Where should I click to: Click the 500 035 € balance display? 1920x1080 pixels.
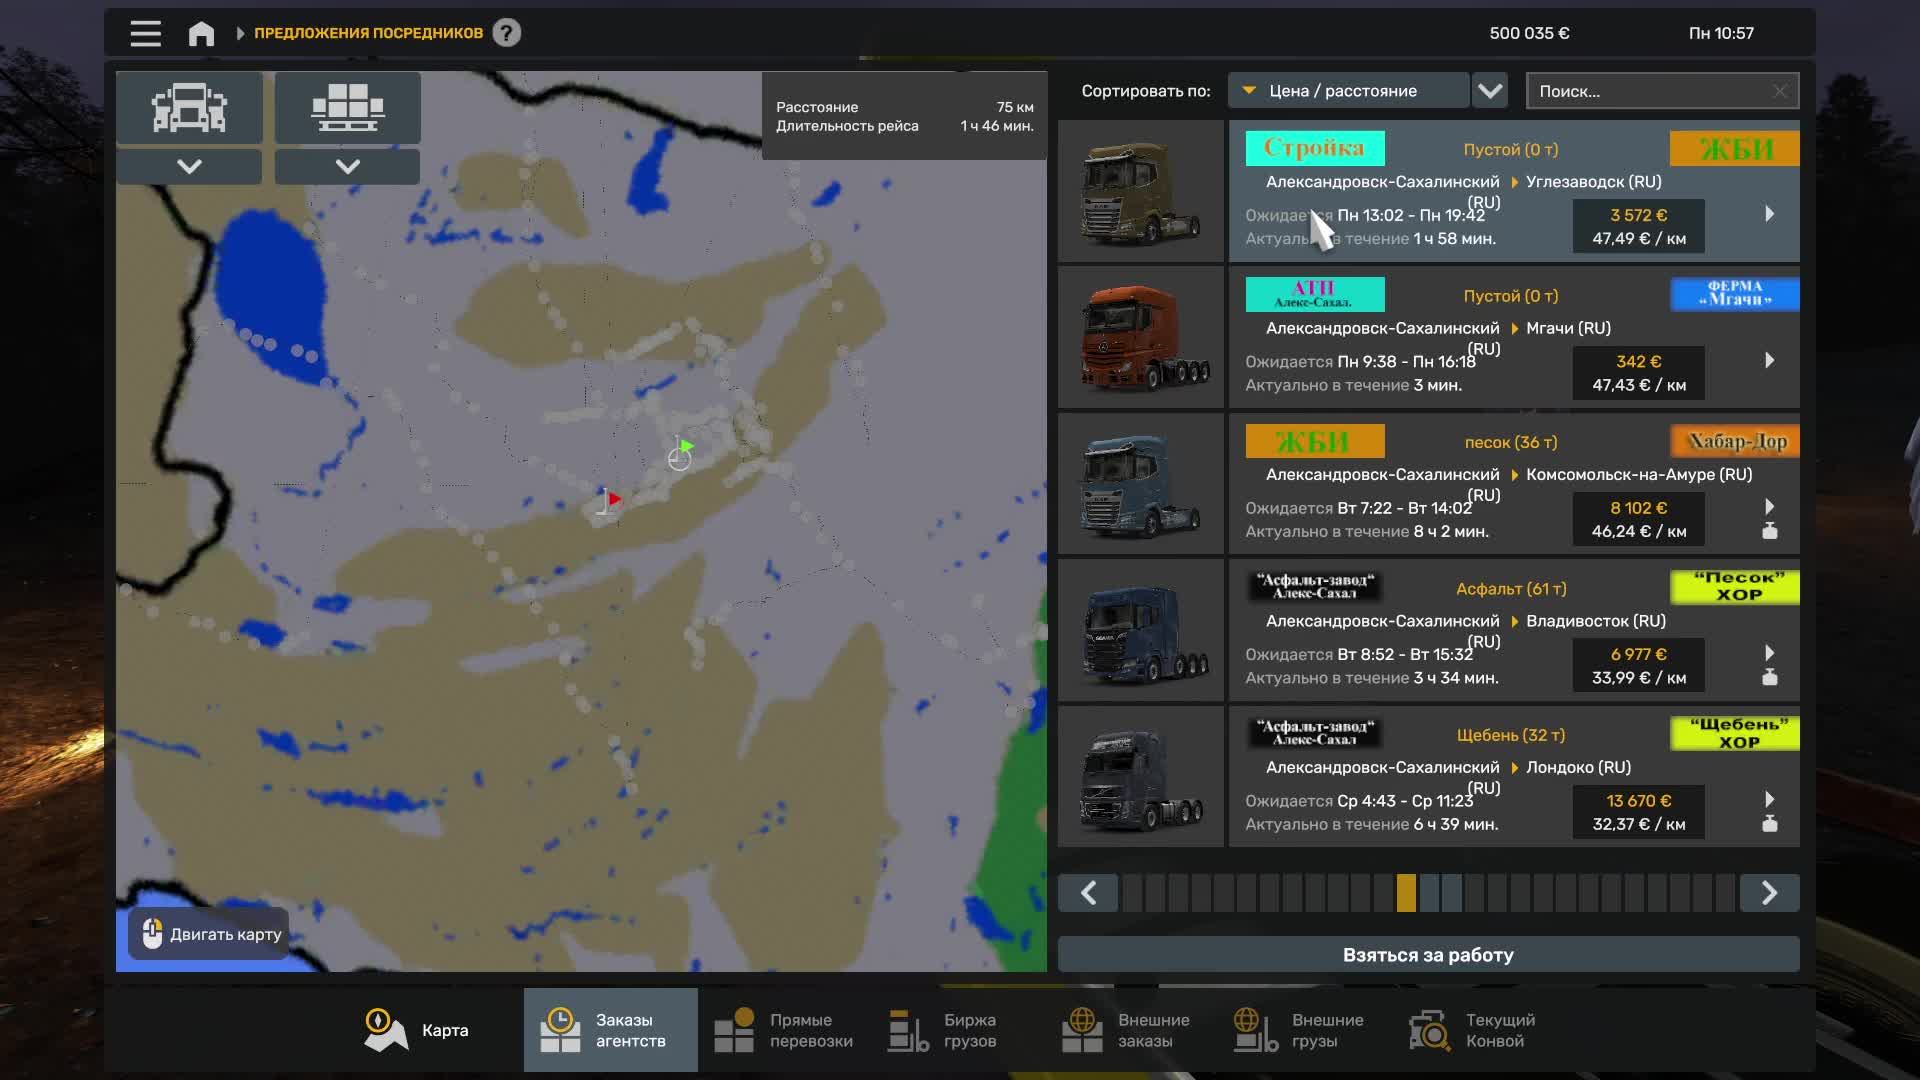[1529, 33]
